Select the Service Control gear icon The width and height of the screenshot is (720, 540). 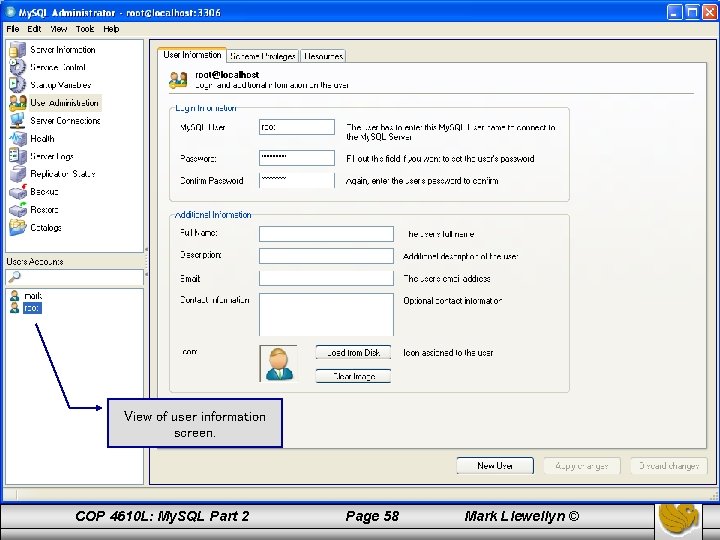click(17, 67)
